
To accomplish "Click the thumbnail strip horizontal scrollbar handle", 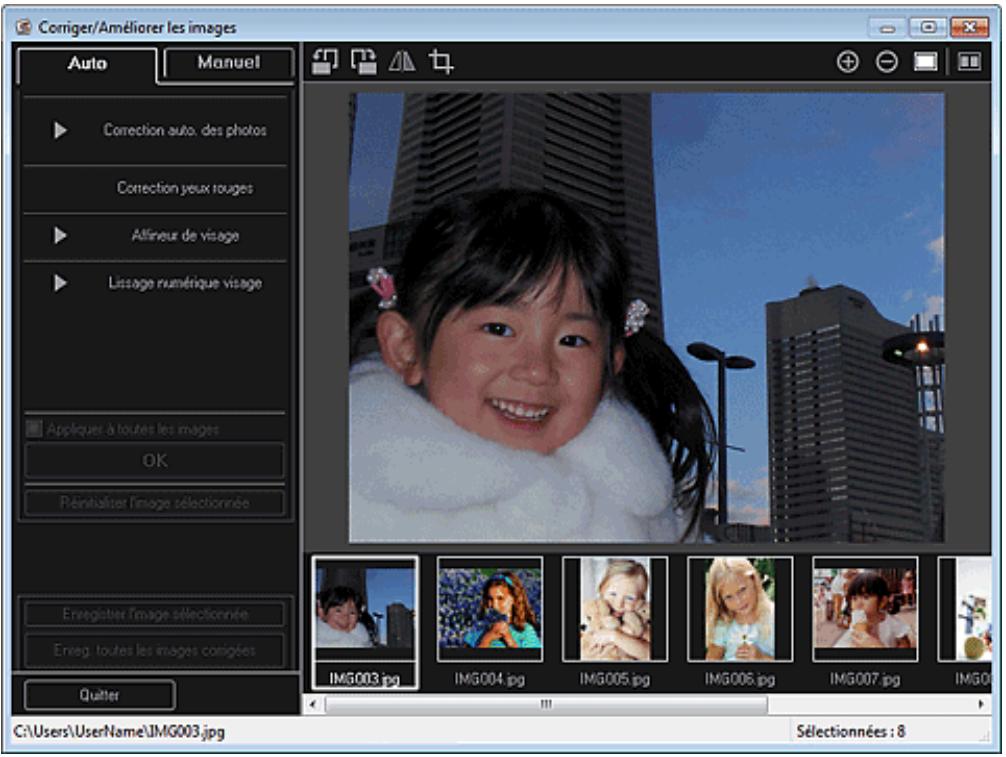I will click(546, 704).
